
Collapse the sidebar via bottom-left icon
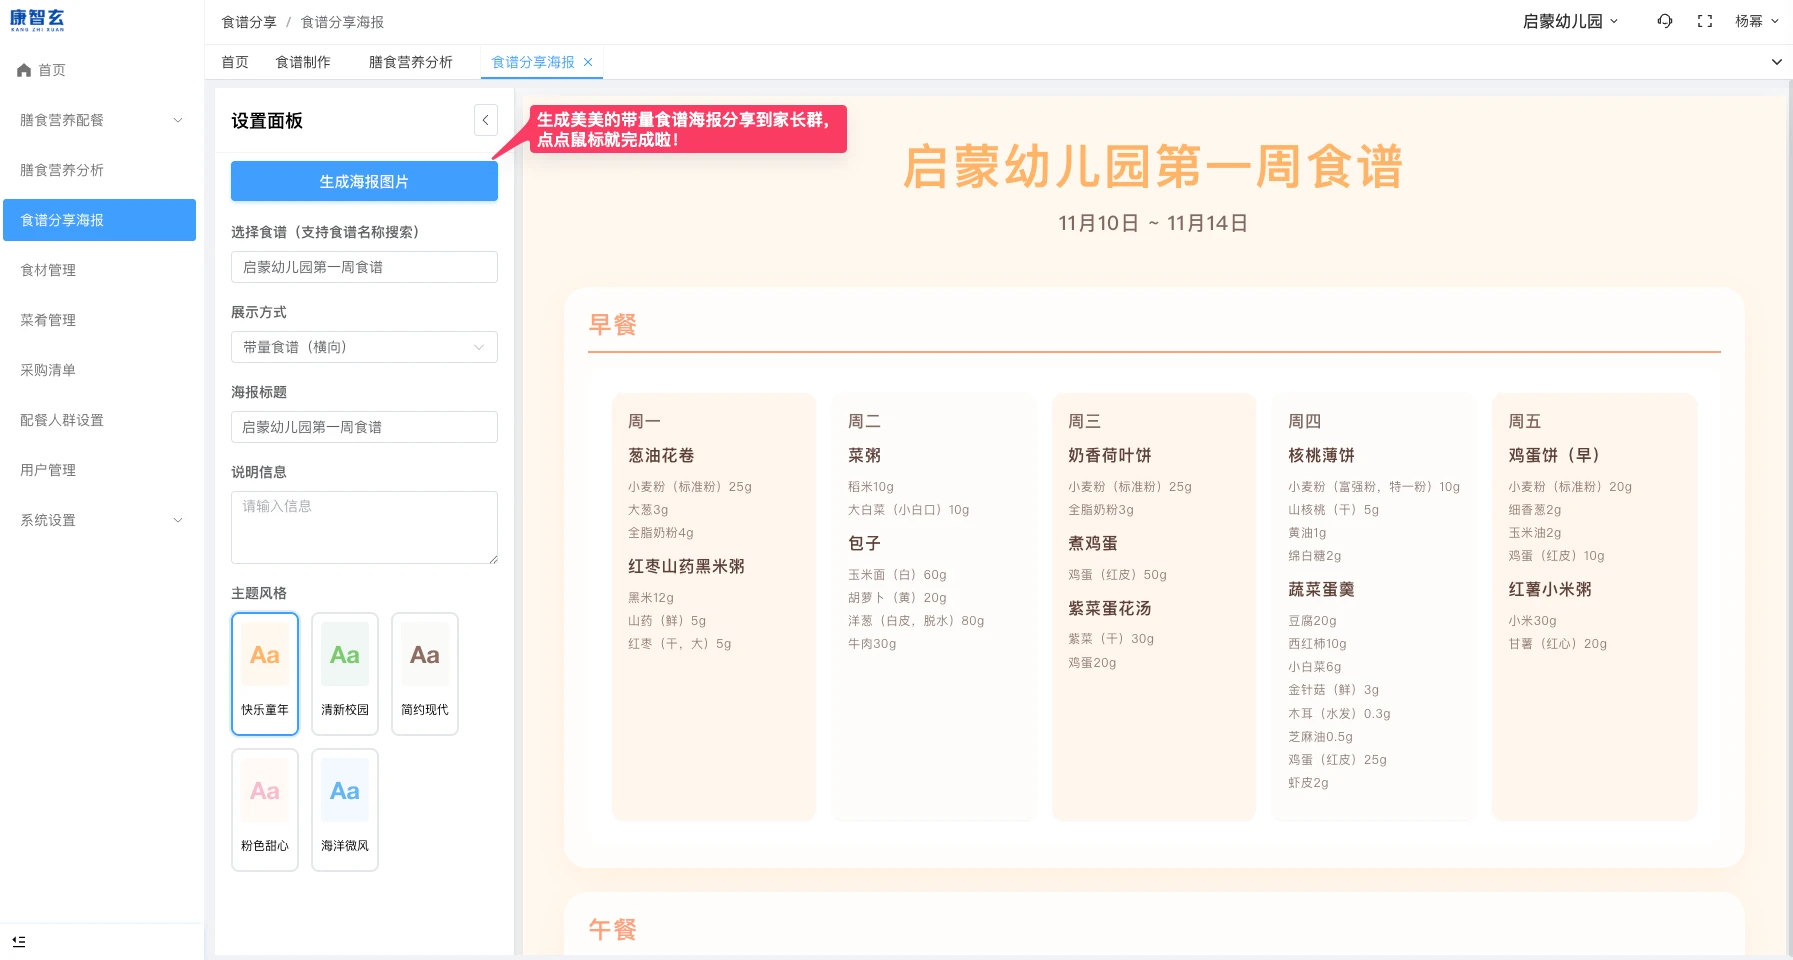tap(20, 941)
